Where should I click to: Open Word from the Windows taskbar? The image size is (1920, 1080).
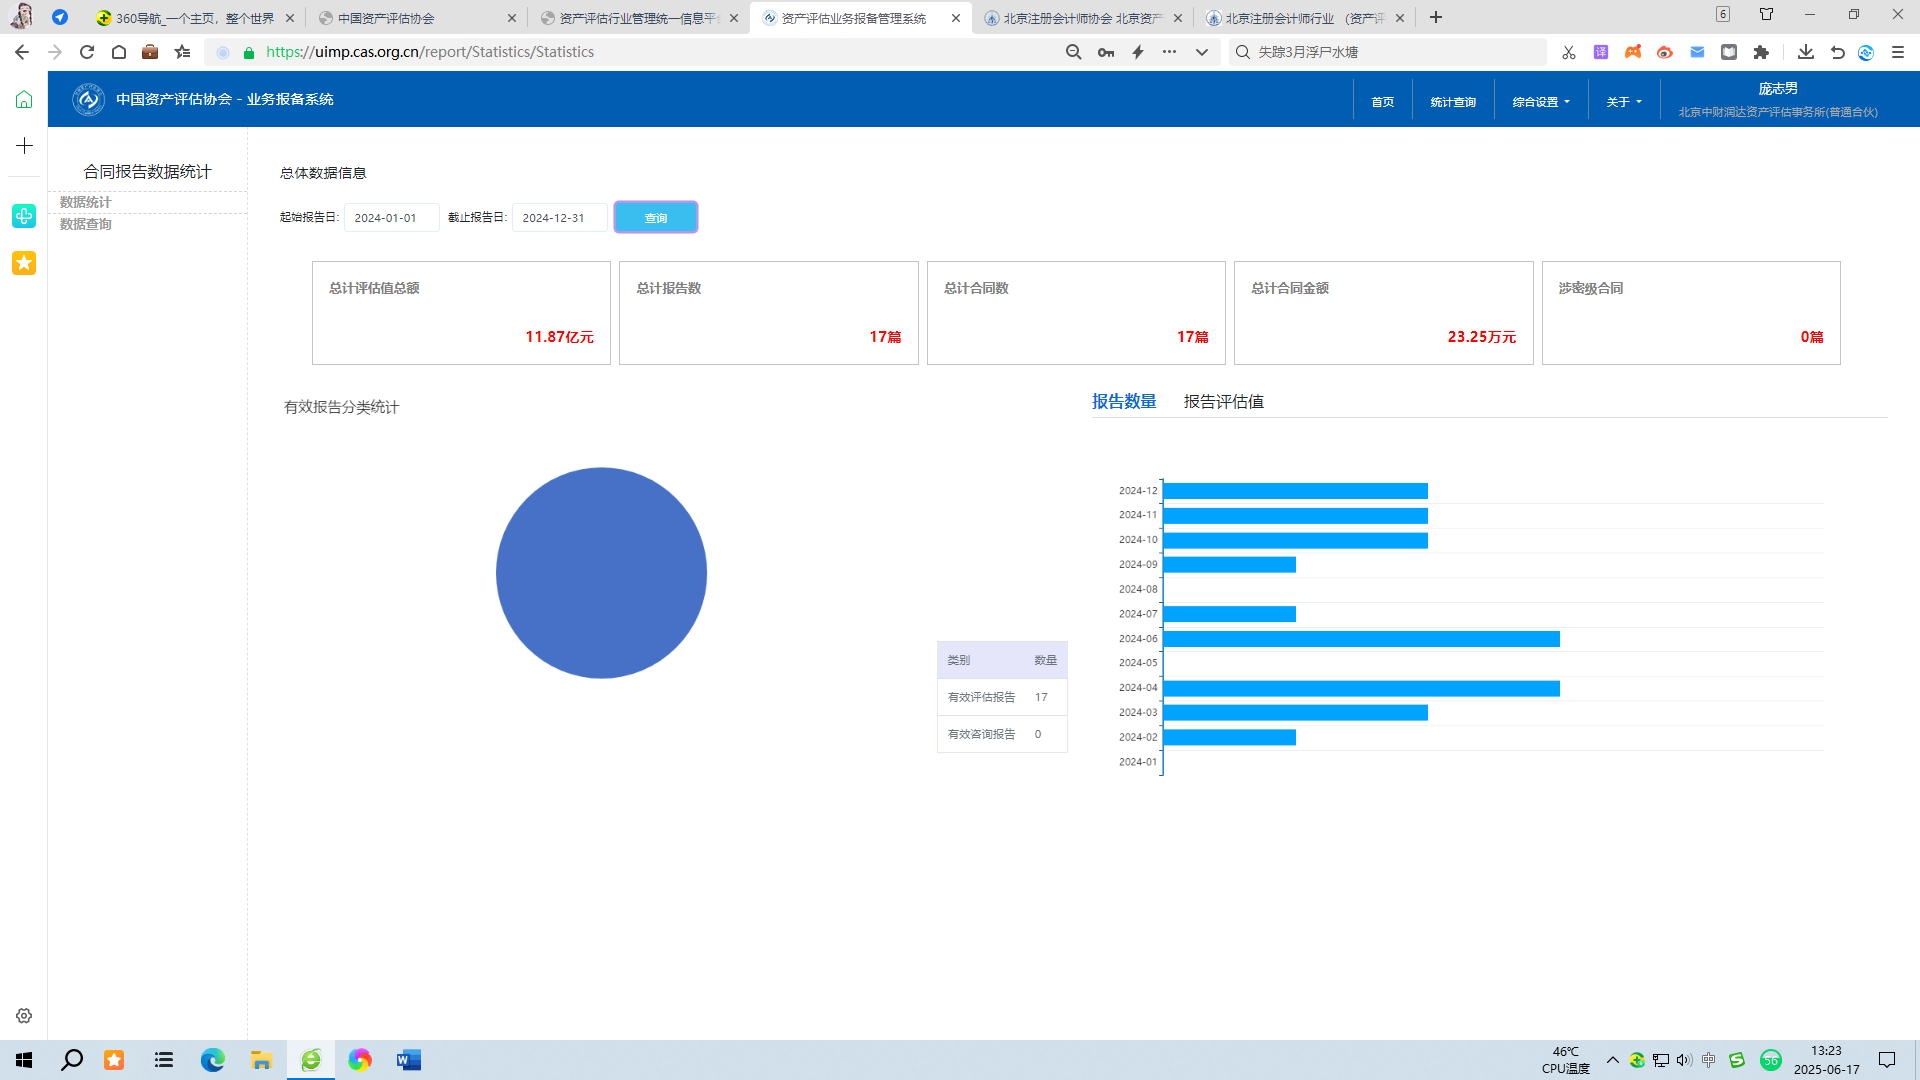(408, 1060)
